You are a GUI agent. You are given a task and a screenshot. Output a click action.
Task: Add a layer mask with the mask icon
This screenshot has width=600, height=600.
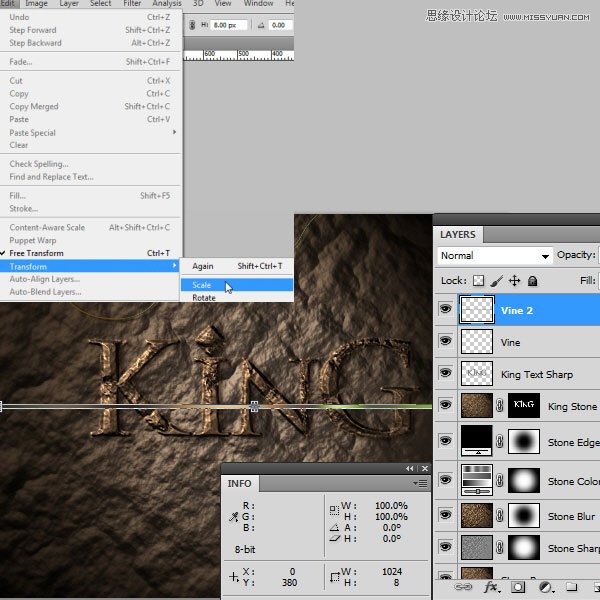[x=518, y=587]
